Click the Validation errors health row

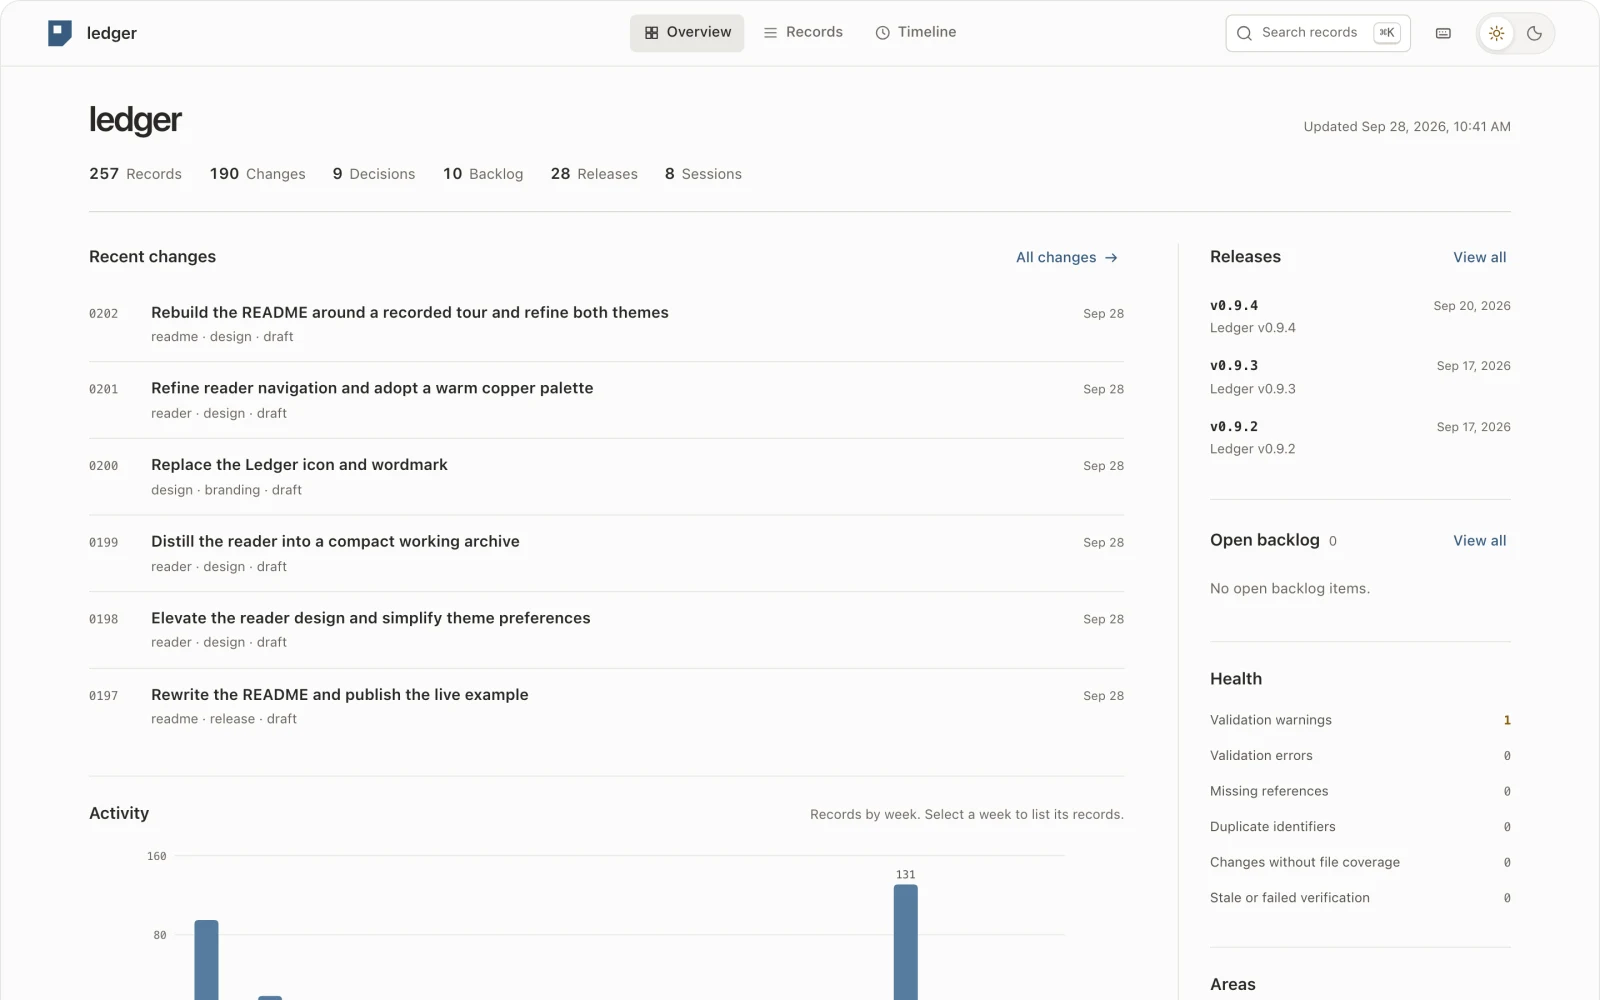(x=1360, y=756)
